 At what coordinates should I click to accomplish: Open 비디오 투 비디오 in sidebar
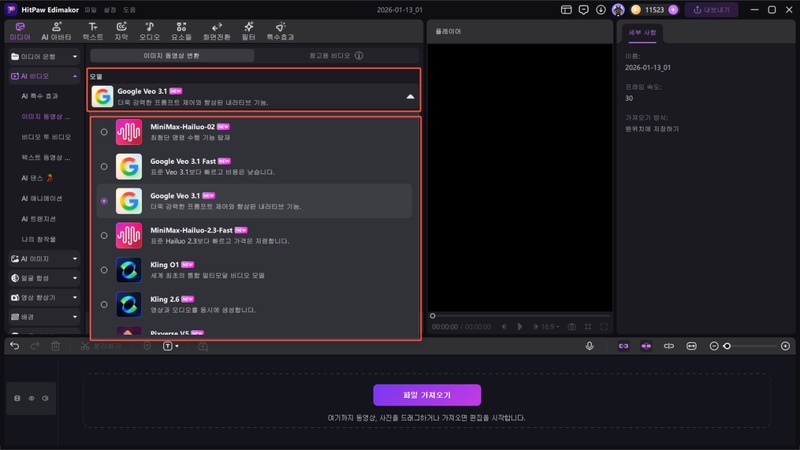pyautogui.click(x=46, y=137)
